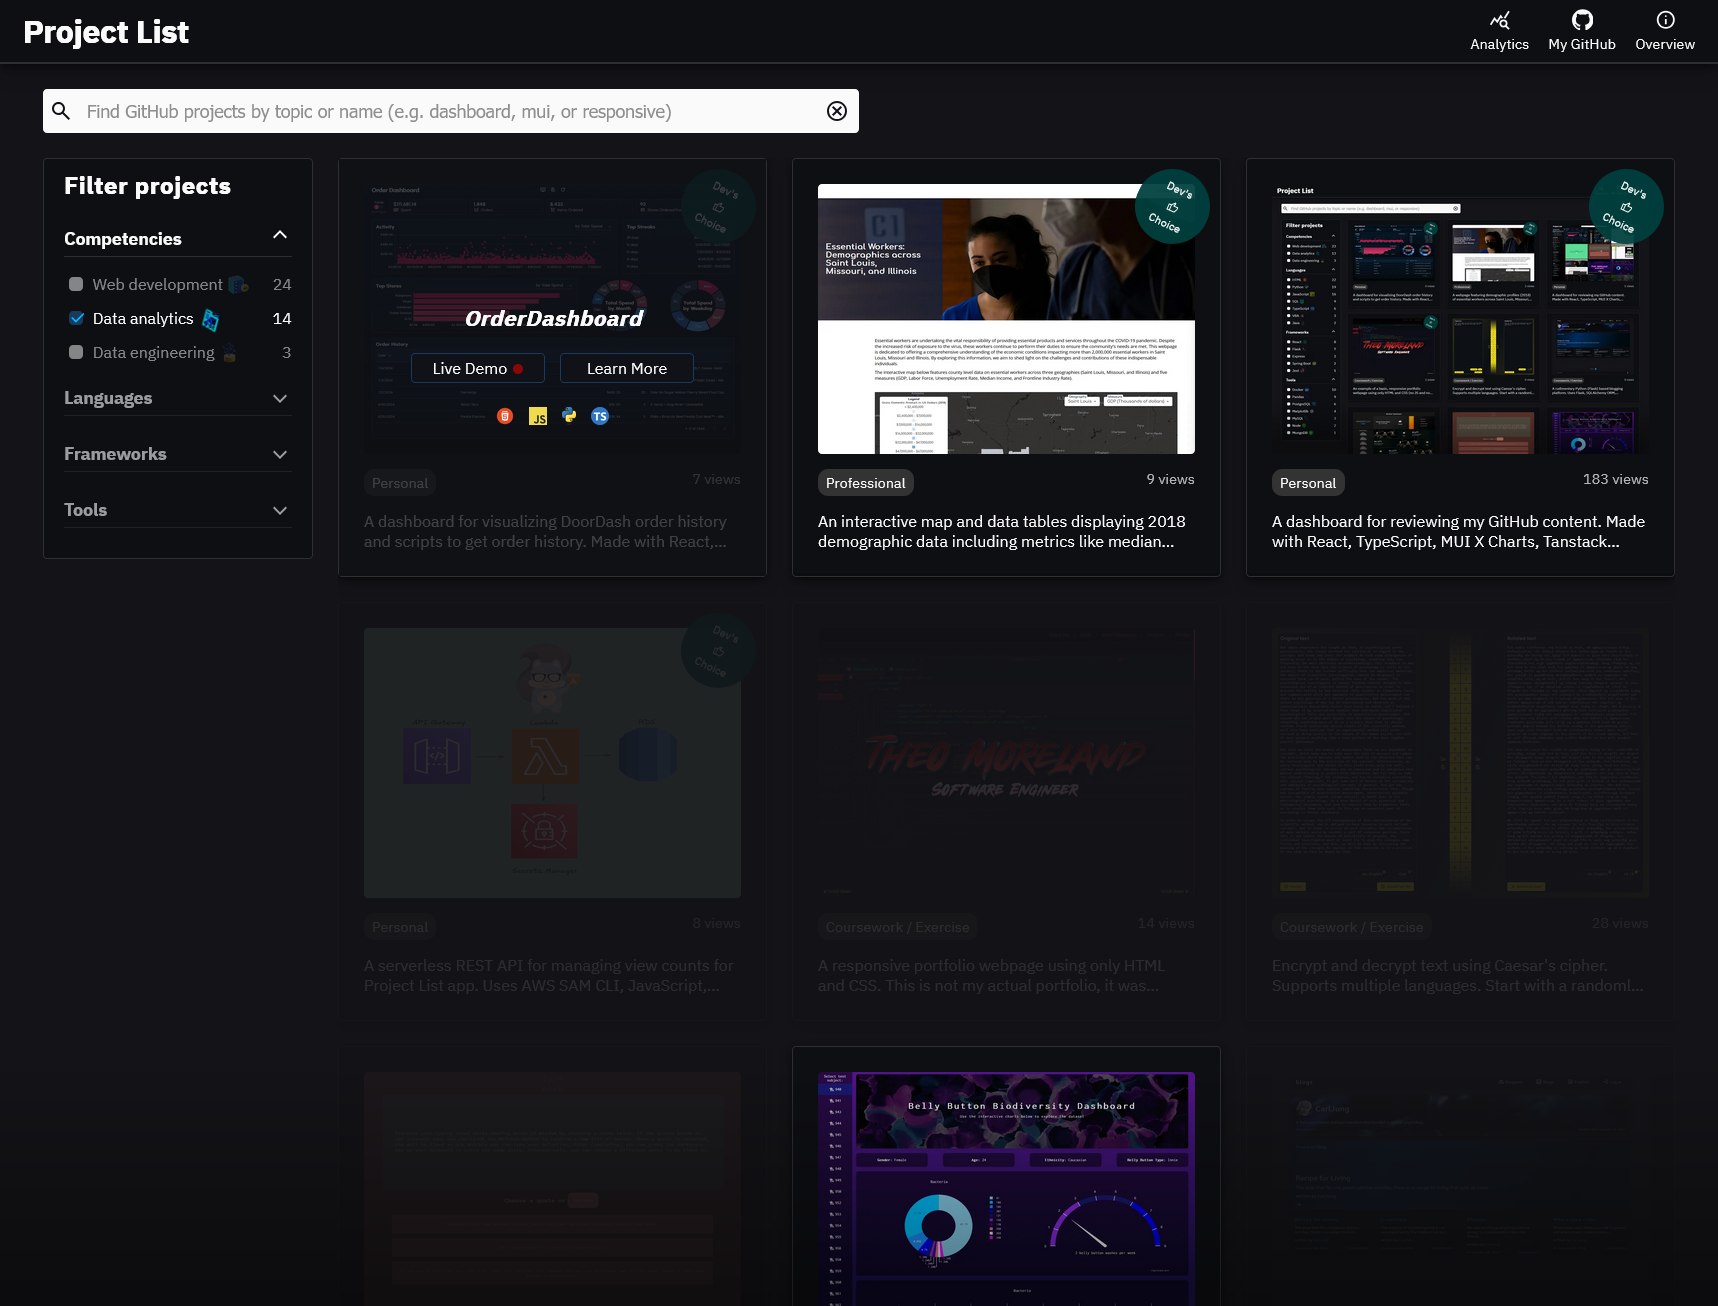
Task: Enable the Web development filter checkbox
Action: pos(76,284)
